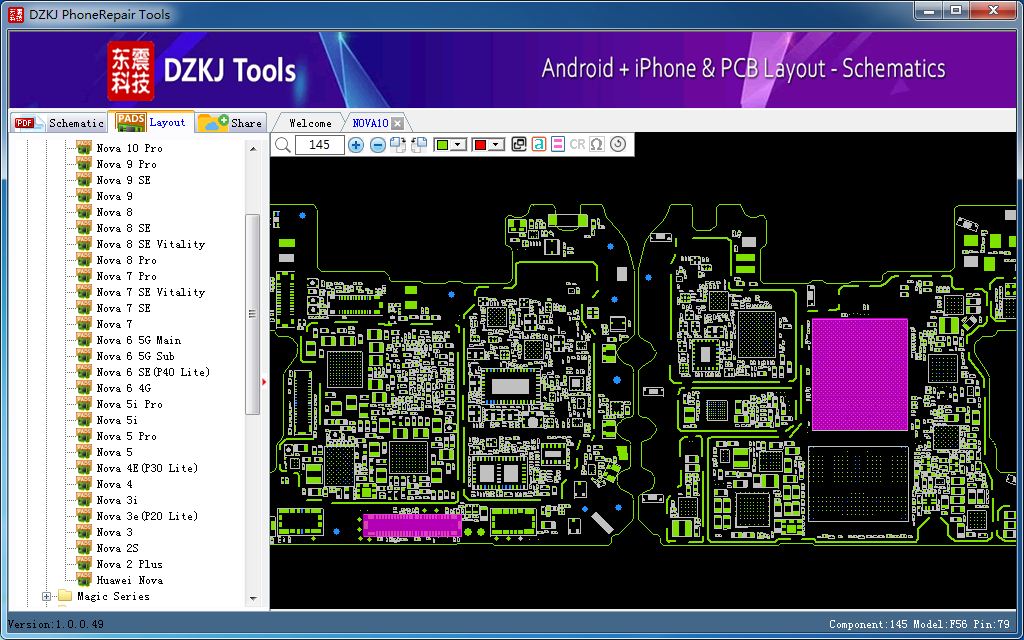Close the NOVA10 tab

[x=397, y=123]
